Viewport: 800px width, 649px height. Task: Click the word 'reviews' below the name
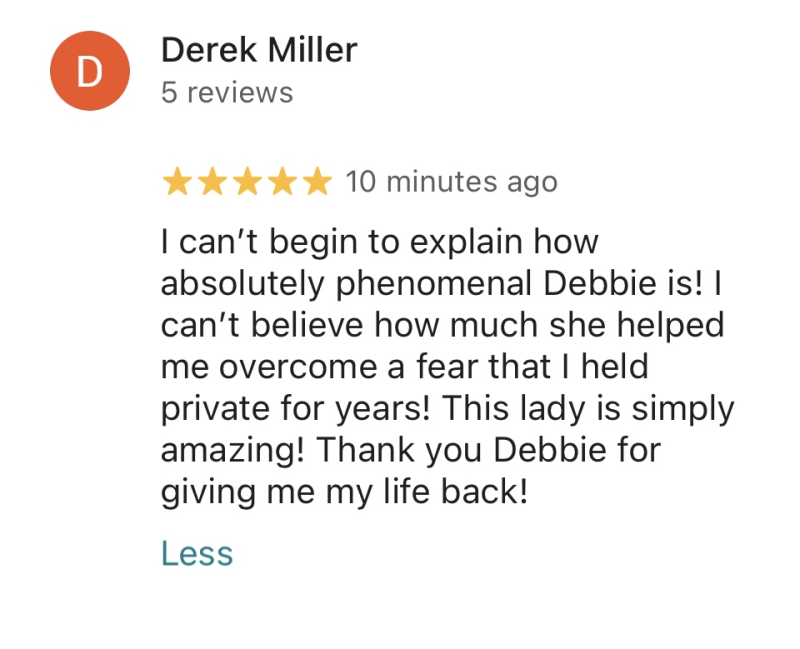[x=240, y=93]
